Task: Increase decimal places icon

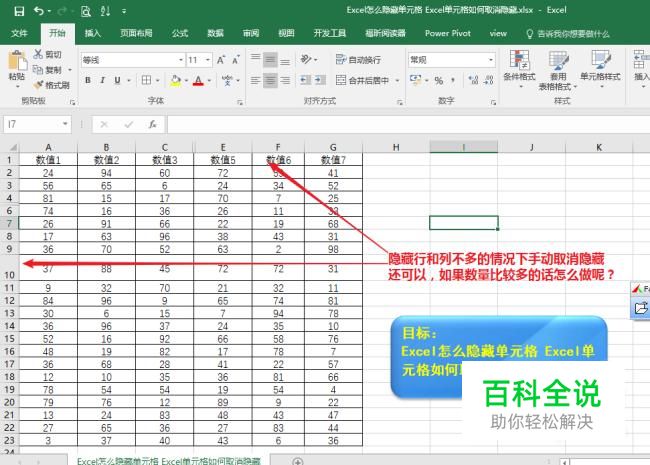Action: coord(473,80)
